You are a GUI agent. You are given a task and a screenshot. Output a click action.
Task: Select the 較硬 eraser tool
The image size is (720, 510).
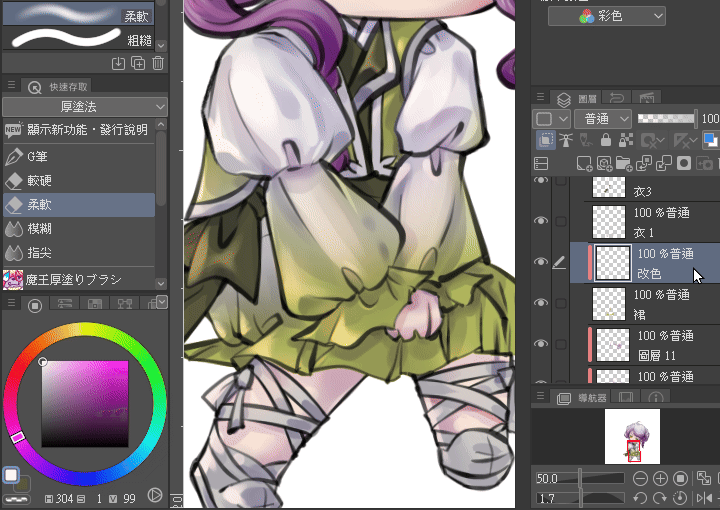click(x=79, y=180)
